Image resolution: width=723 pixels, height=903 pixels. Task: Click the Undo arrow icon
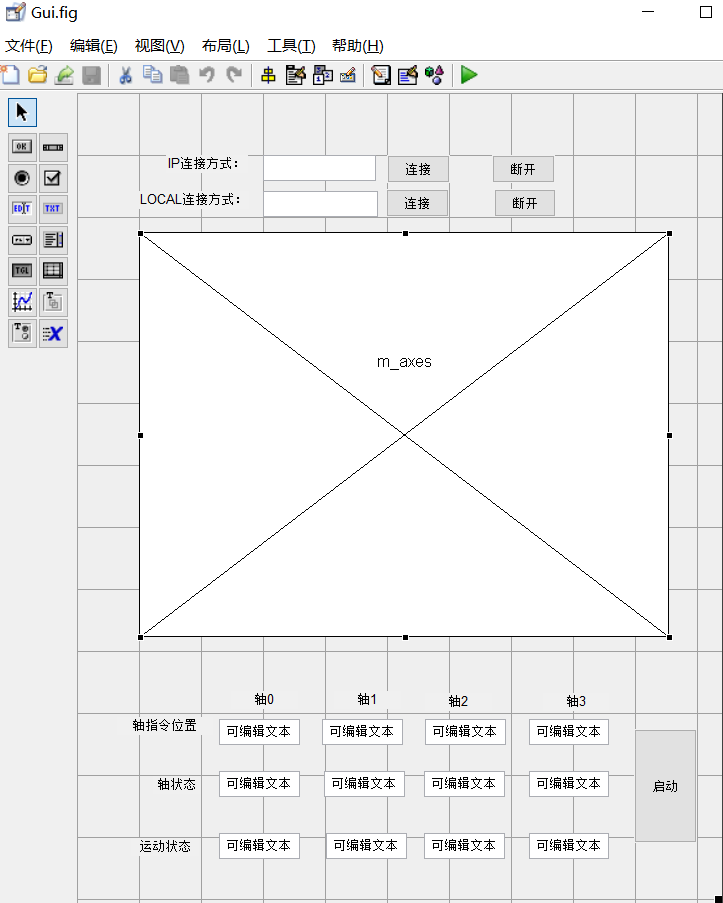207,75
